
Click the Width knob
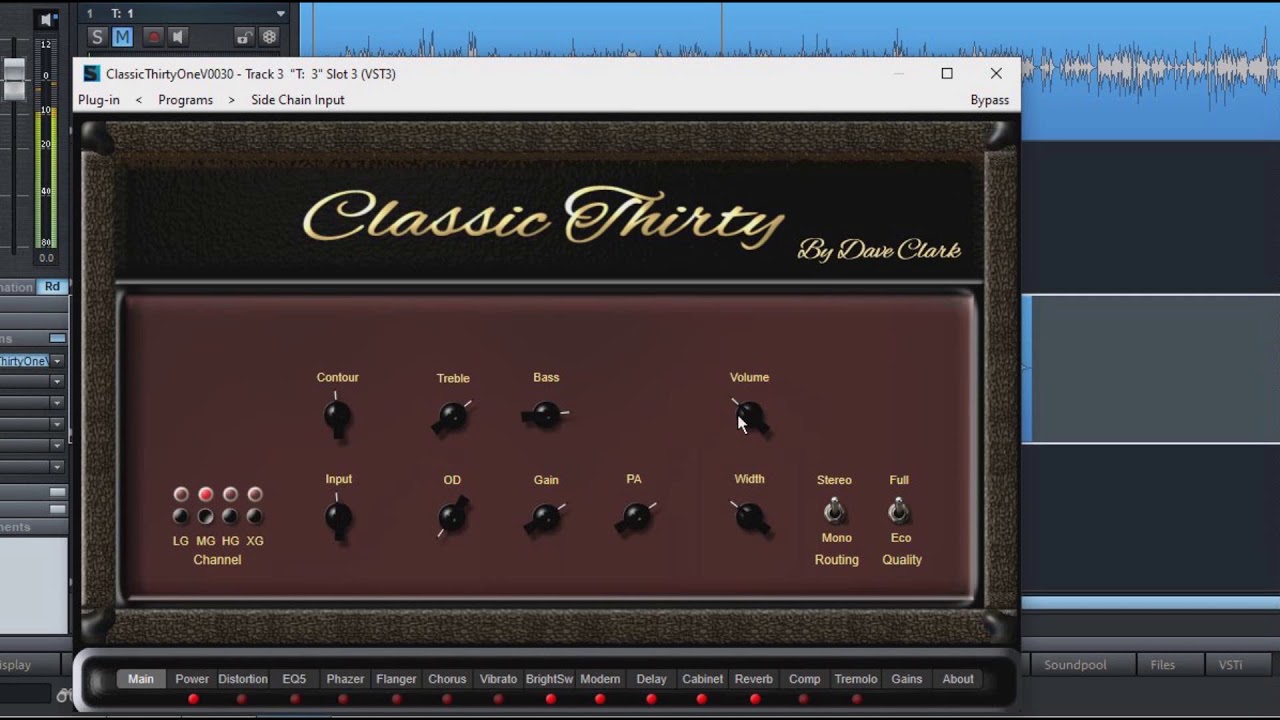point(750,517)
